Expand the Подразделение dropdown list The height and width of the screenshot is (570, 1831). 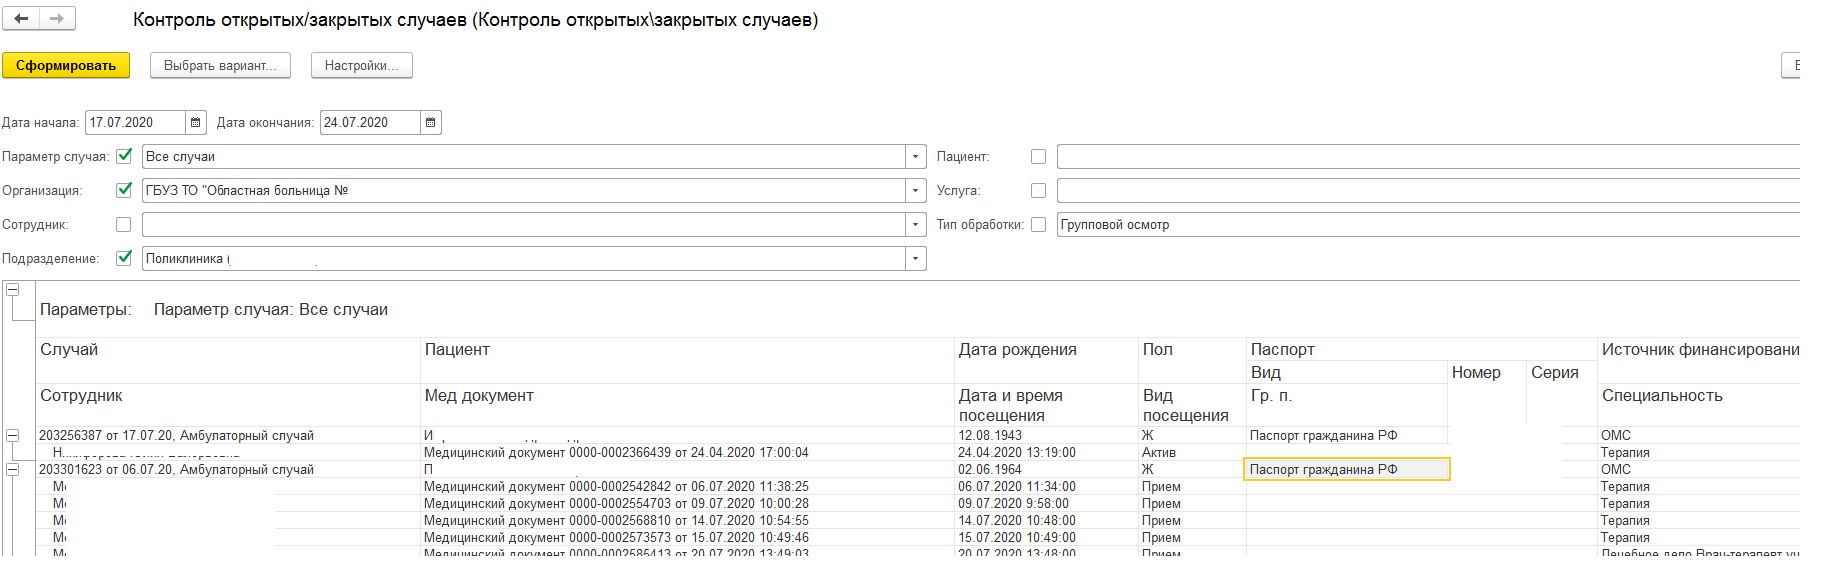(915, 259)
